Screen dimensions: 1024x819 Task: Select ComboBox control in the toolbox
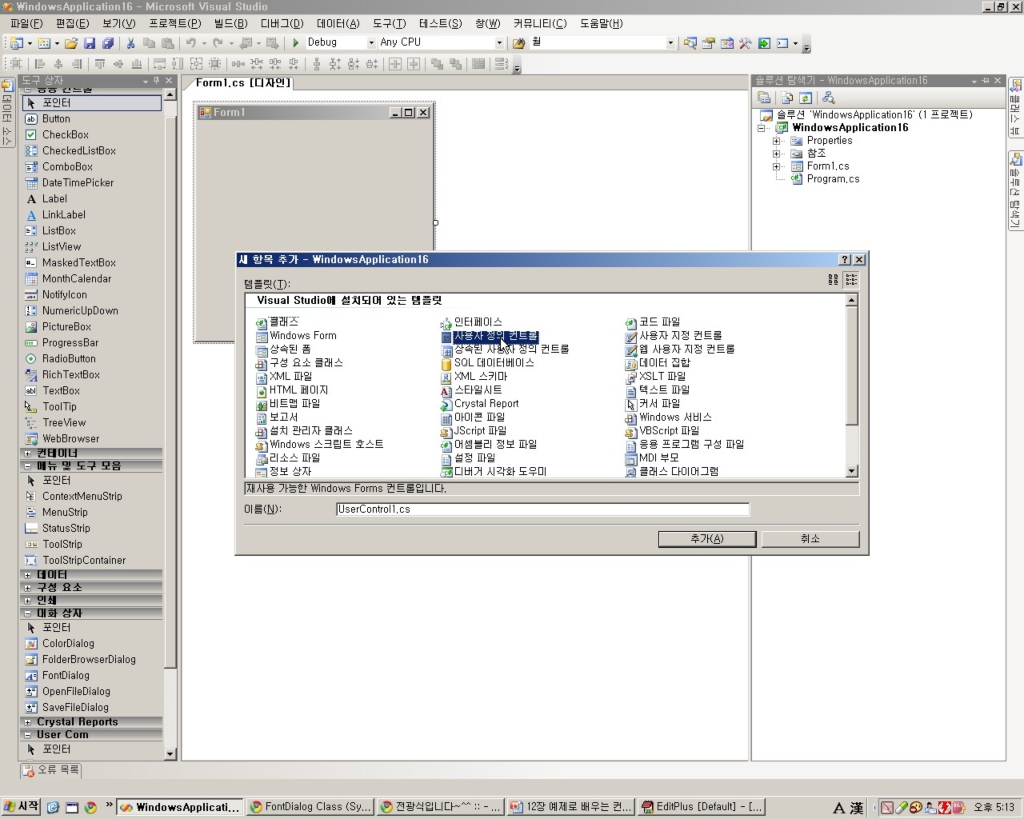click(67, 167)
